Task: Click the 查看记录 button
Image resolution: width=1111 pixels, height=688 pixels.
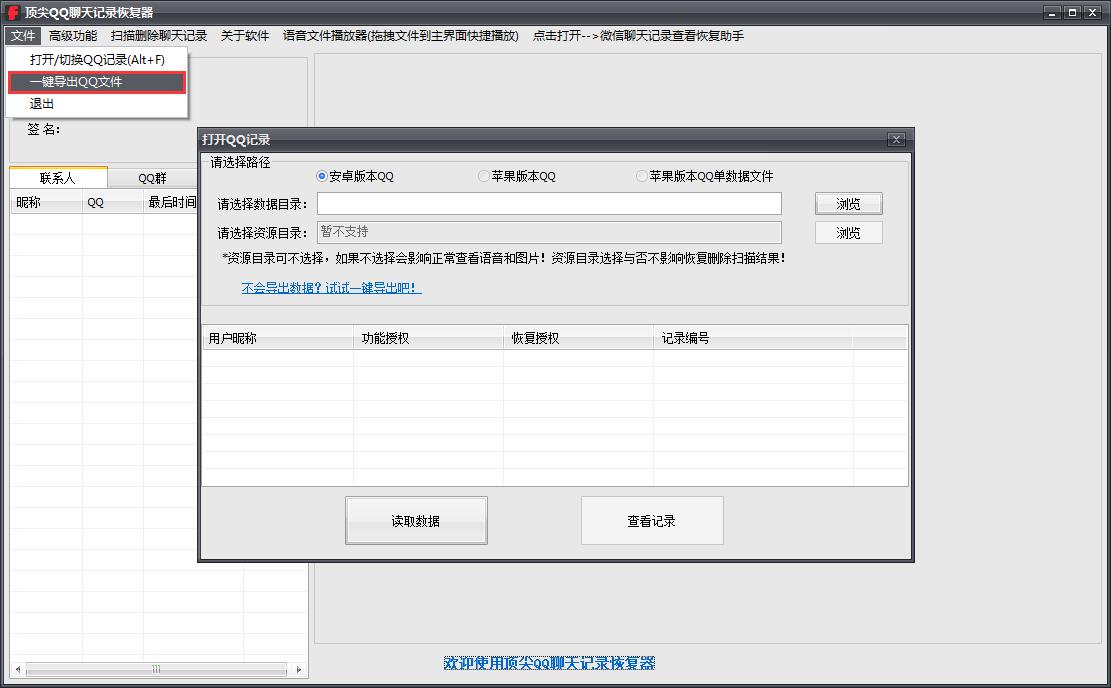Action: [x=652, y=521]
